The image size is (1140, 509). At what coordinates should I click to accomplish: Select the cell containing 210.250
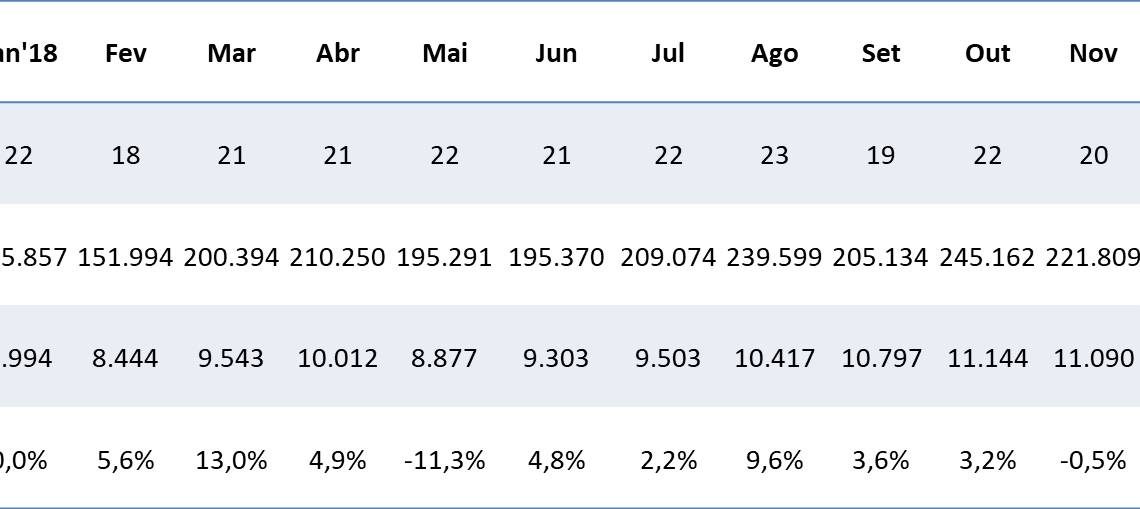click(338, 258)
